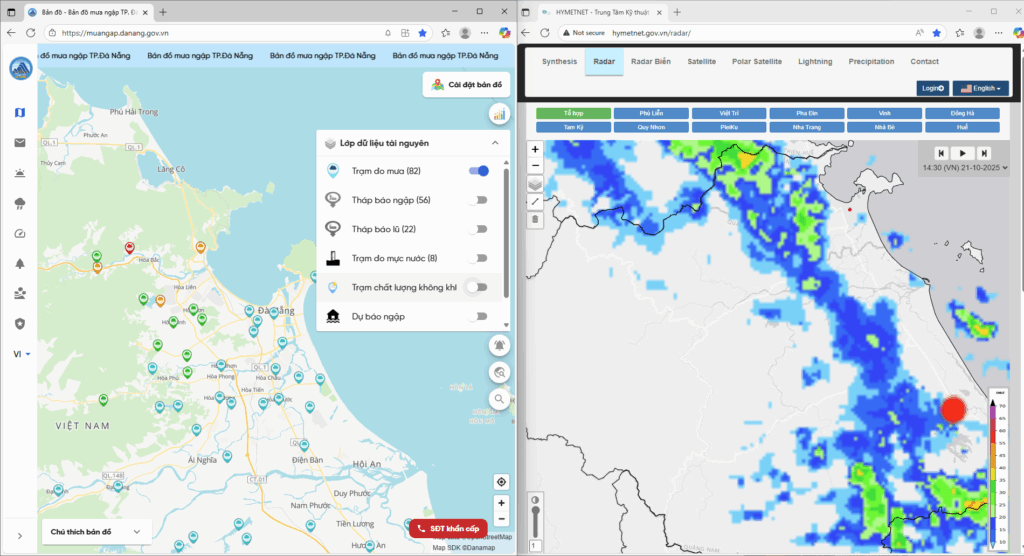The image size is (1024, 556).
Task: Locate my position on the flood map
Action: (x=501, y=482)
